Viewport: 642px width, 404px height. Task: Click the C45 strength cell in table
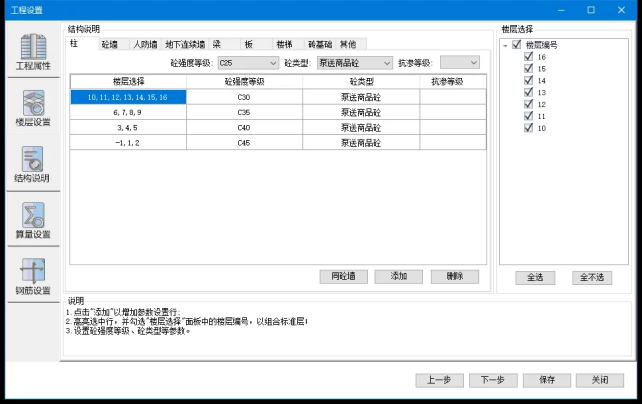[244, 143]
